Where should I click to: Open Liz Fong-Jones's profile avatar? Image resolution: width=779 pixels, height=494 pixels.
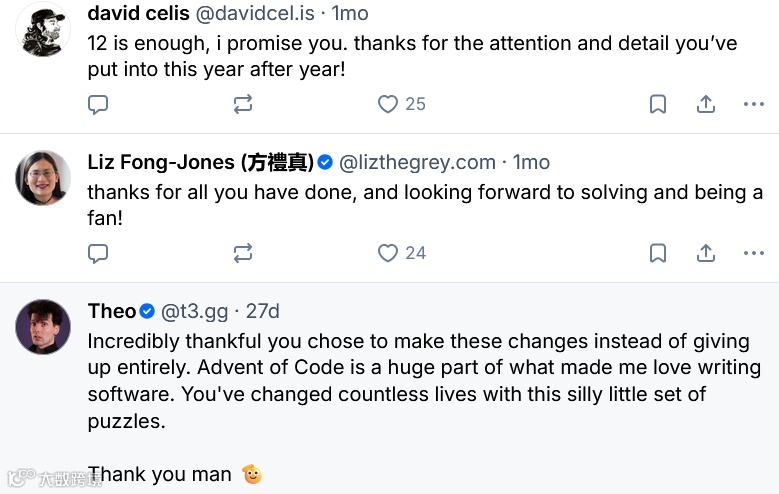coord(44,179)
